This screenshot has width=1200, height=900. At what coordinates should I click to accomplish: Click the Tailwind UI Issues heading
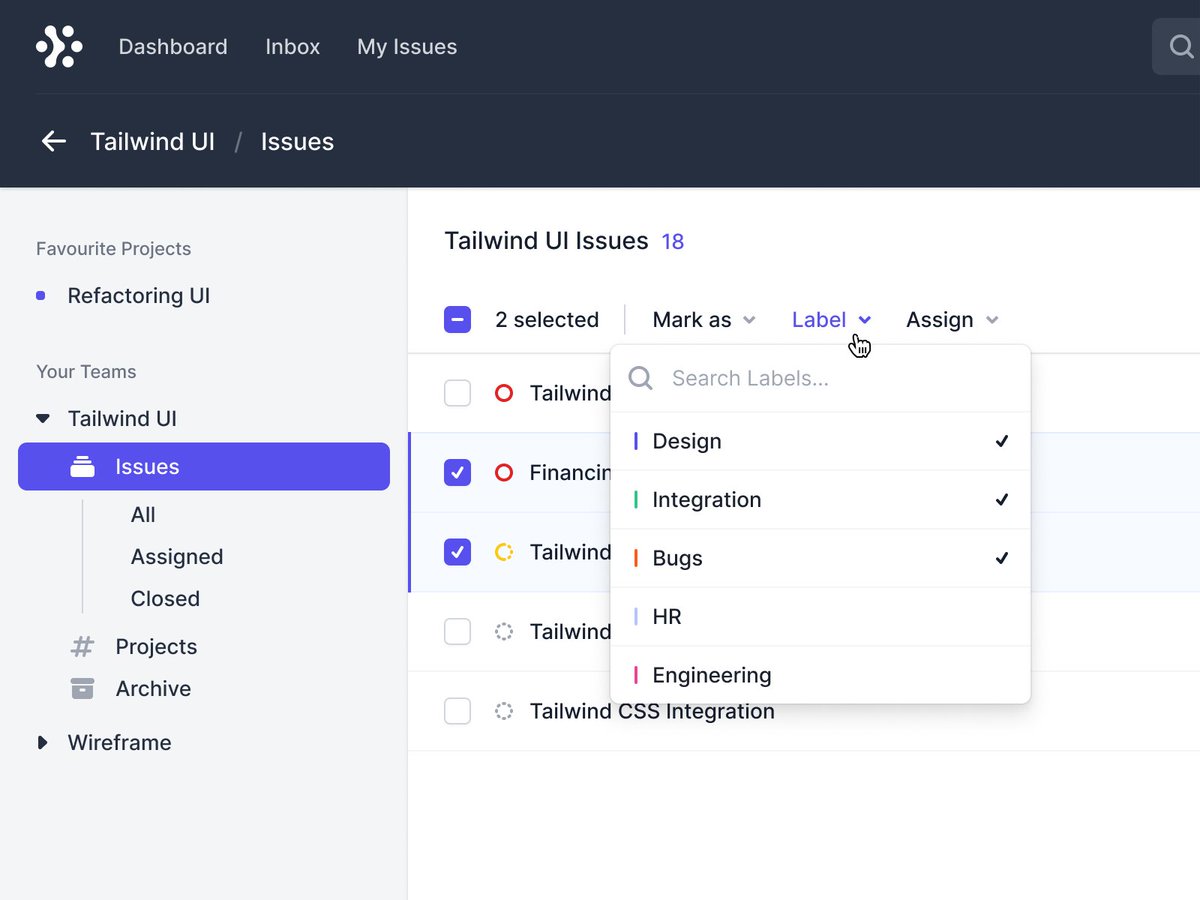[546, 240]
